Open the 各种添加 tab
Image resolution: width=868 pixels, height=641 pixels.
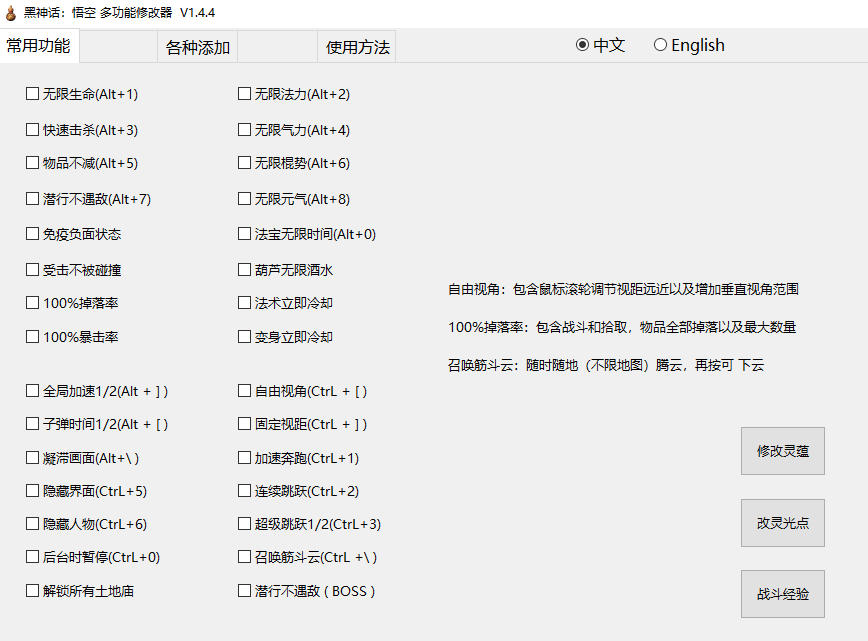pos(198,48)
